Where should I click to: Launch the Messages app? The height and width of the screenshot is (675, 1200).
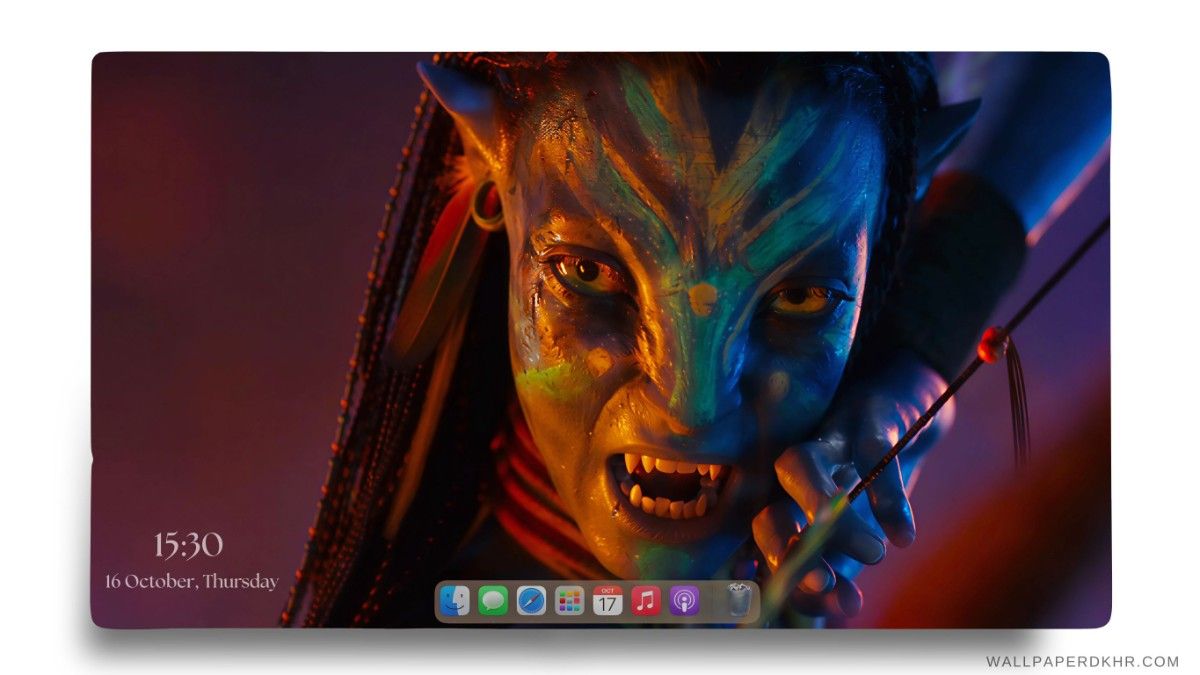[x=493, y=600]
